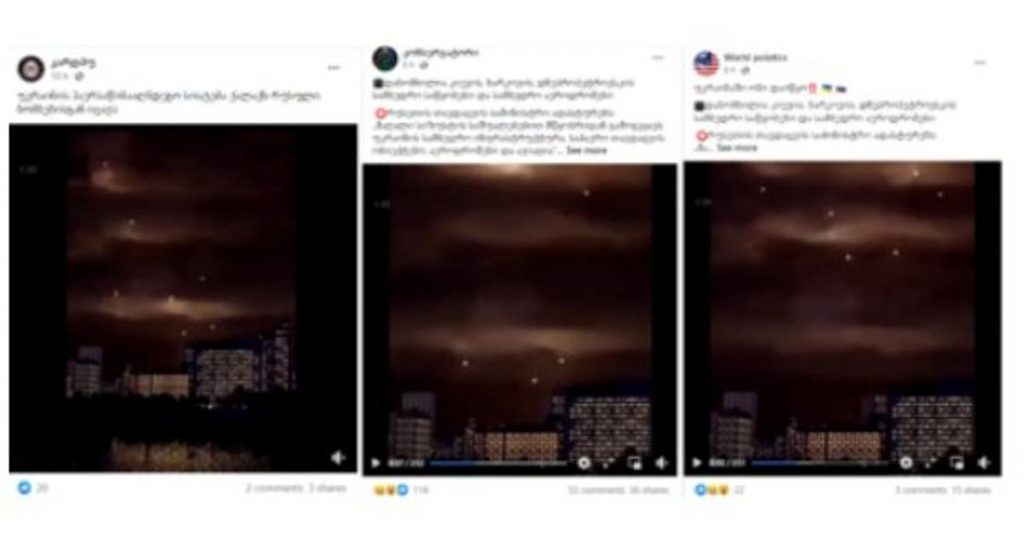Play the middle video using the play button
The width and height of the screenshot is (1024, 535).
click(376, 463)
